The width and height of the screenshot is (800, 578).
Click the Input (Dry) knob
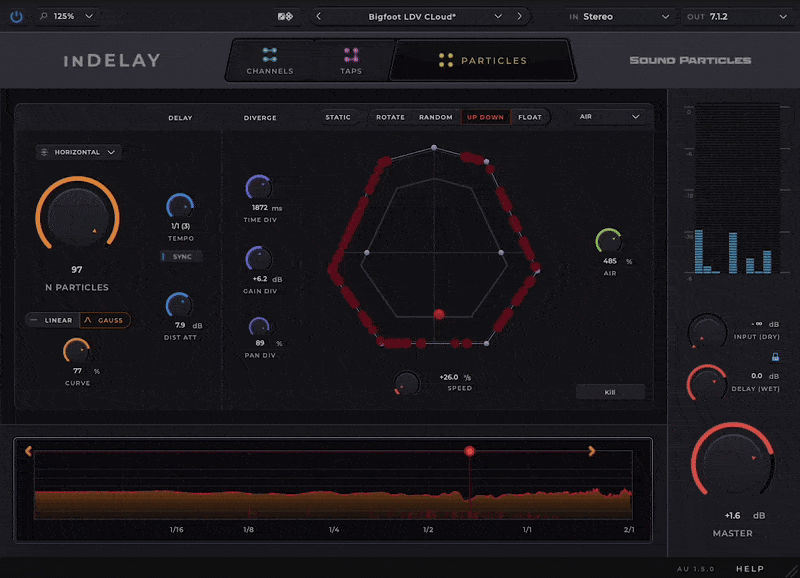click(x=707, y=332)
